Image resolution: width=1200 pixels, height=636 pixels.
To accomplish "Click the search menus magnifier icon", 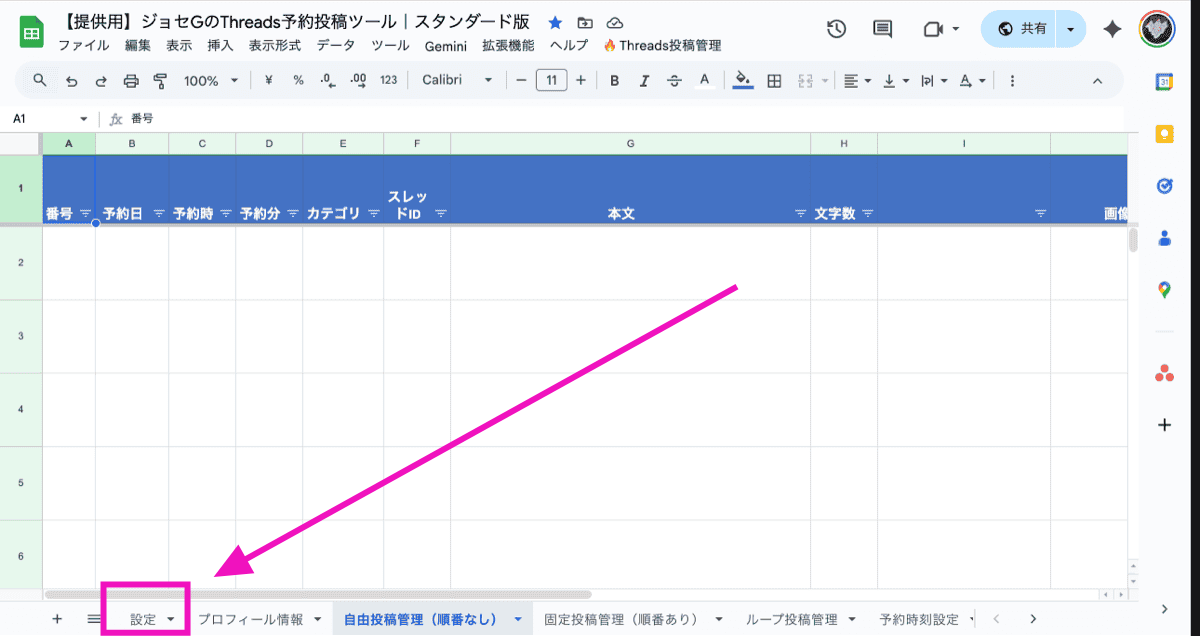I will point(40,80).
